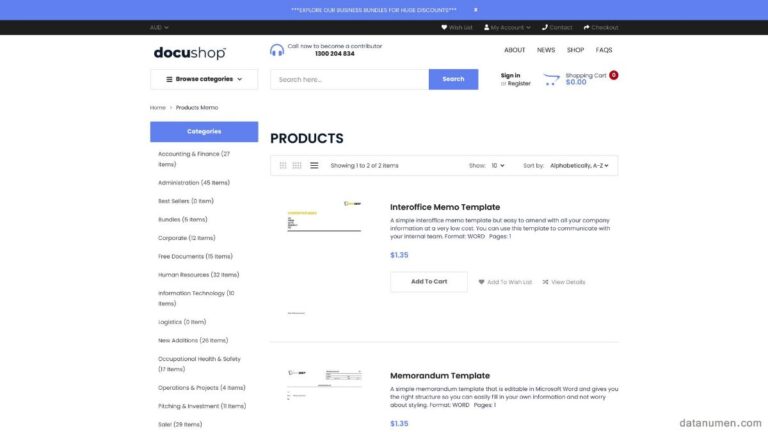Click the blue Search button
768x432 pixels.
pyautogui.click(x=453, y=79)
